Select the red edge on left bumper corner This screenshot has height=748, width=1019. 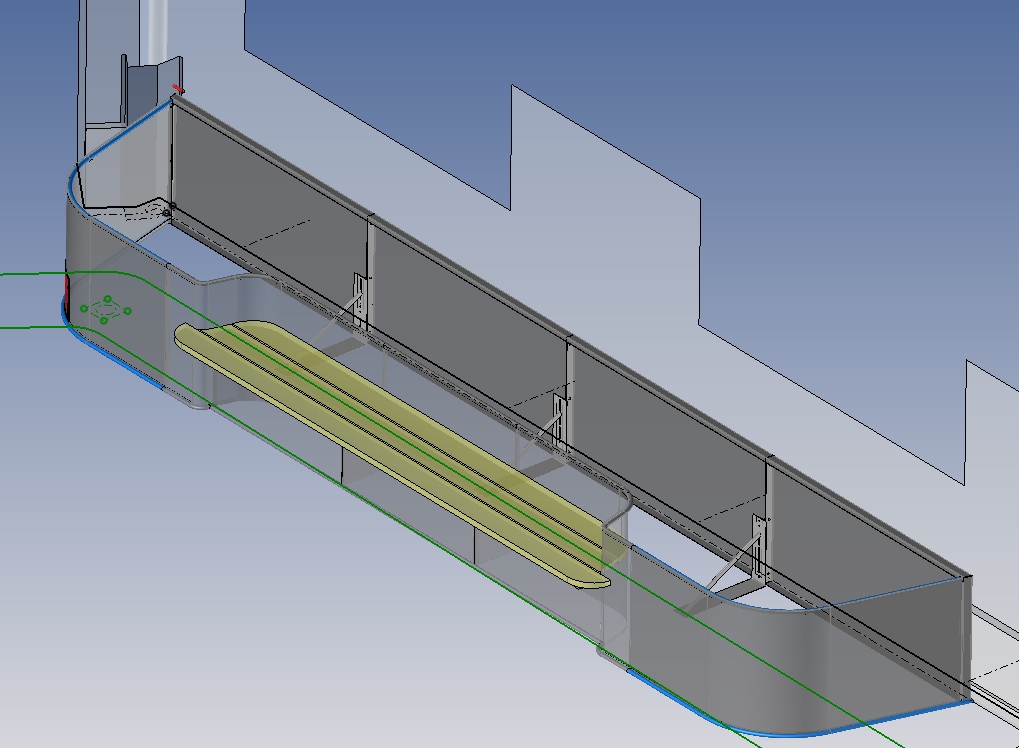click(66, 290)
